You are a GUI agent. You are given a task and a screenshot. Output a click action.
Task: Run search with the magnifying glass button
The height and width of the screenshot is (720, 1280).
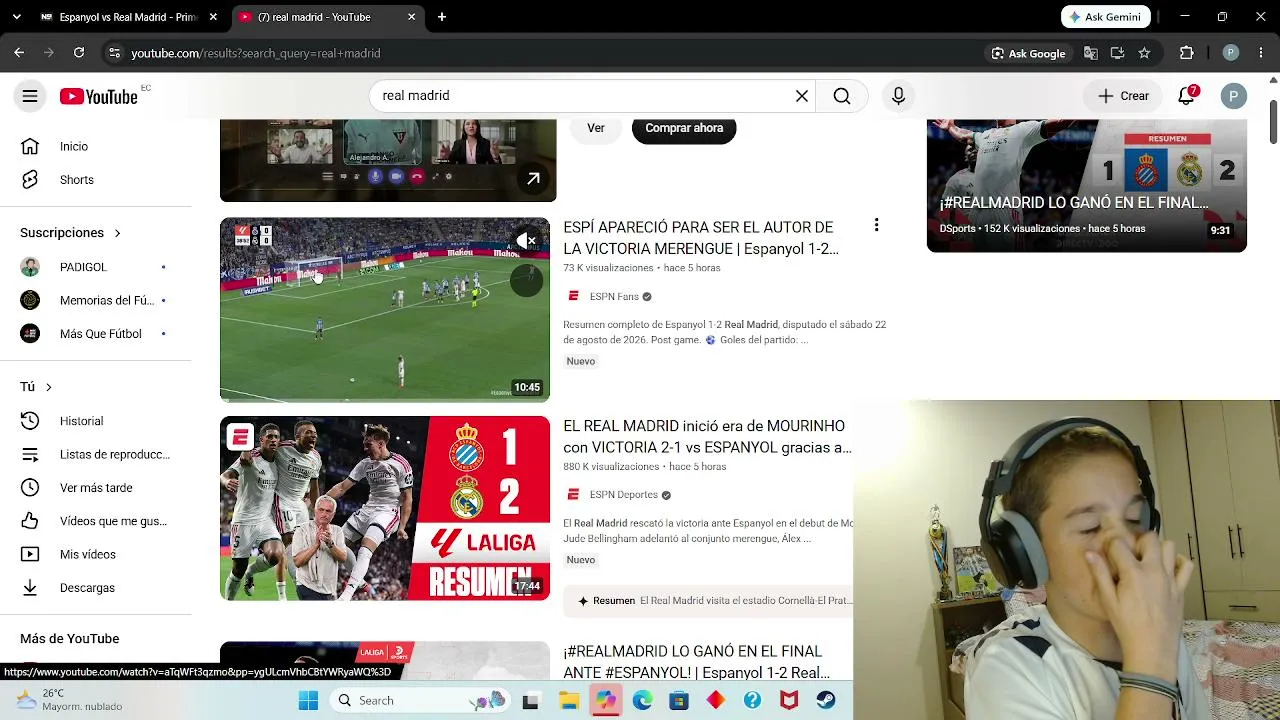pos(842,96)
